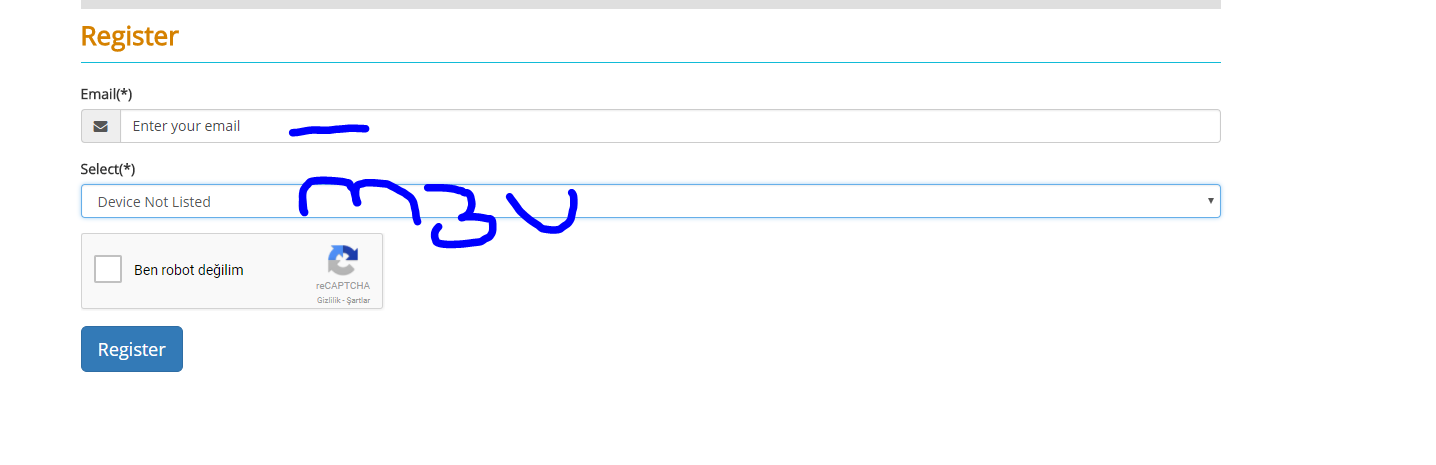Click the small dropdown arrow at Select field's end
This screenshot has height=465, width=1436.
tap(1210, 201)
